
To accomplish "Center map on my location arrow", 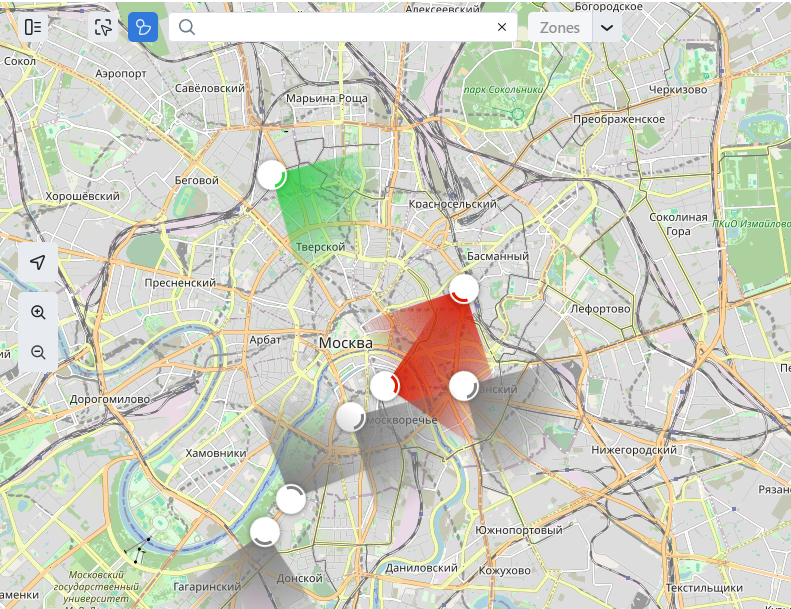I will pos(38,263).
